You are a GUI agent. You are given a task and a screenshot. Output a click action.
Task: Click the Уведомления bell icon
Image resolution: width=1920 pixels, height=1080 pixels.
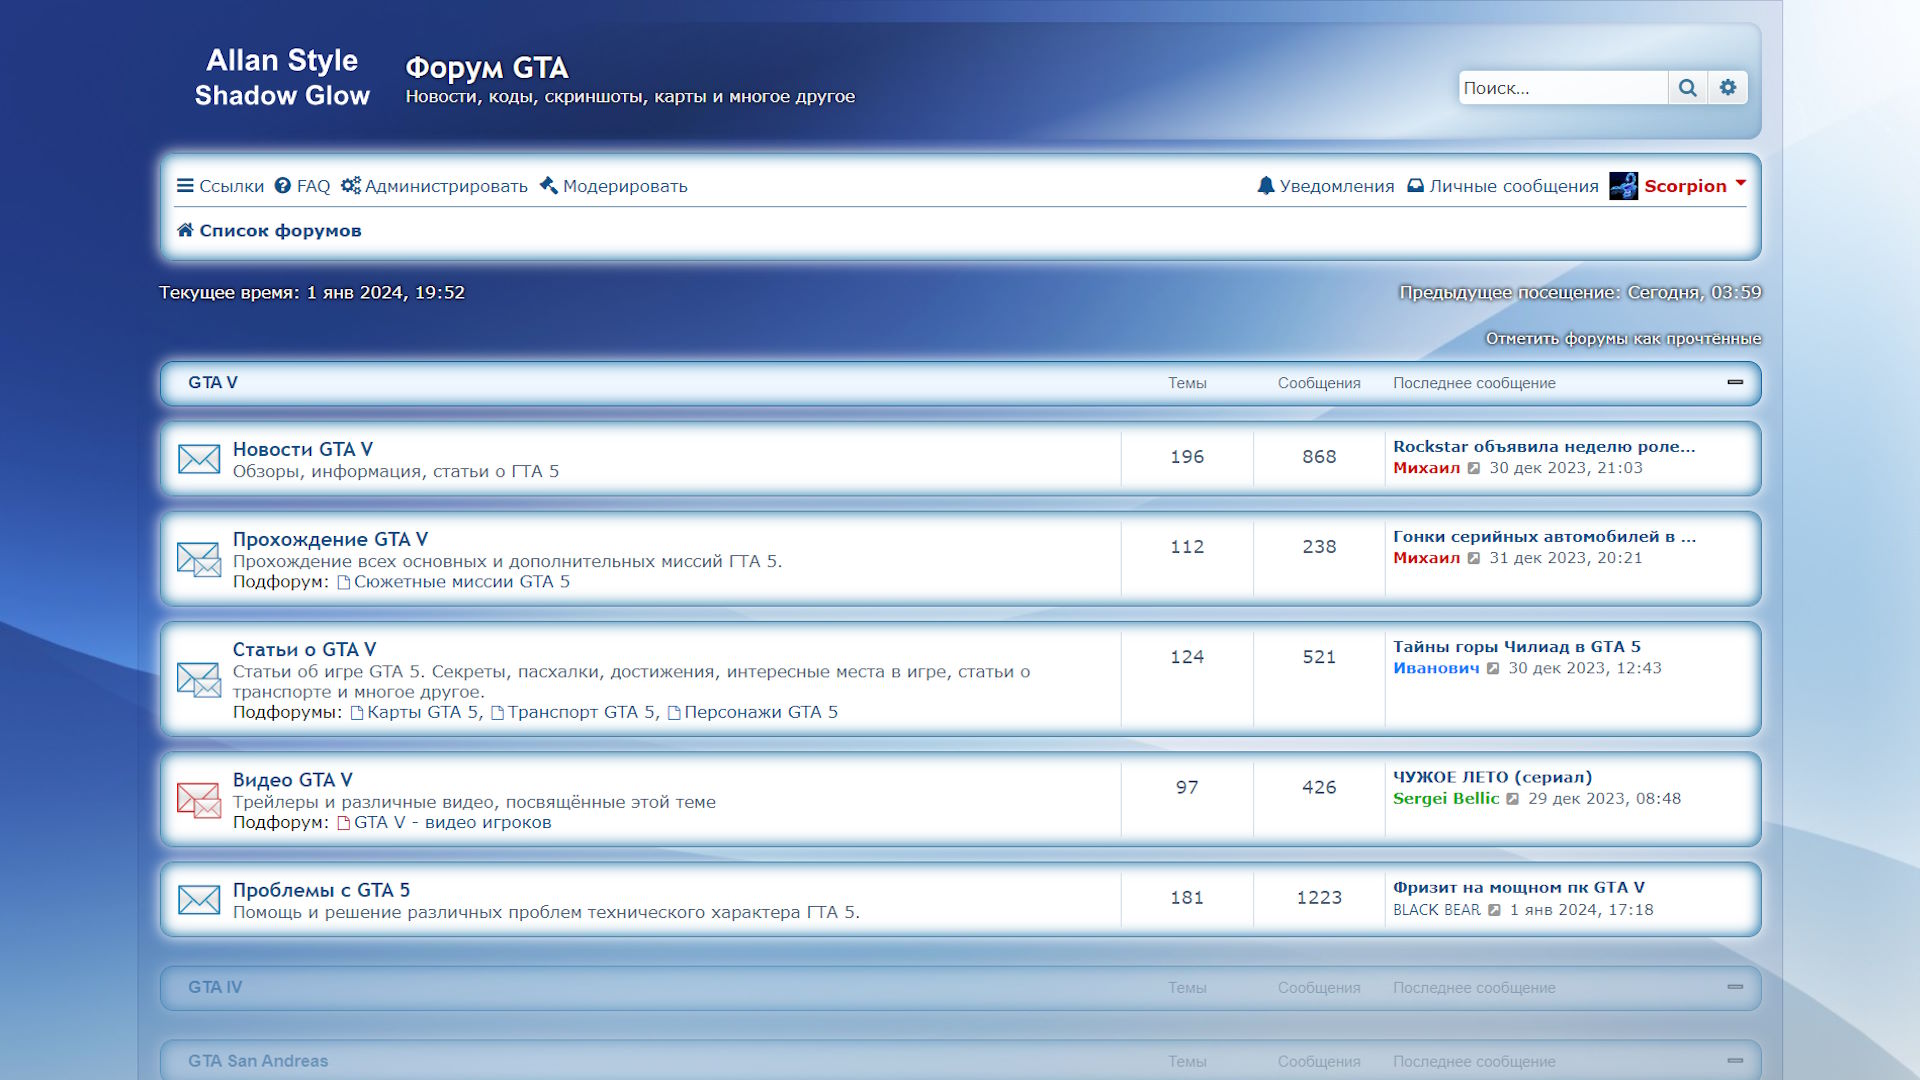coord(1266,186)
